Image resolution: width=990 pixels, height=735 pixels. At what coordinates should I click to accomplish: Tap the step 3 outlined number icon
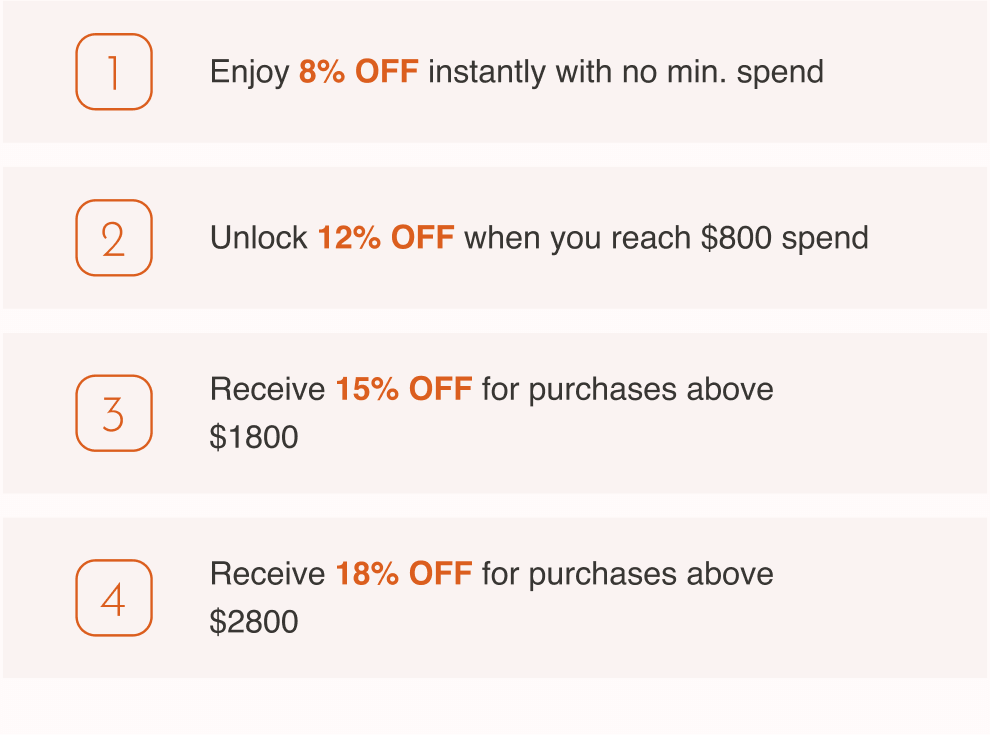click(x=114, y=413)
